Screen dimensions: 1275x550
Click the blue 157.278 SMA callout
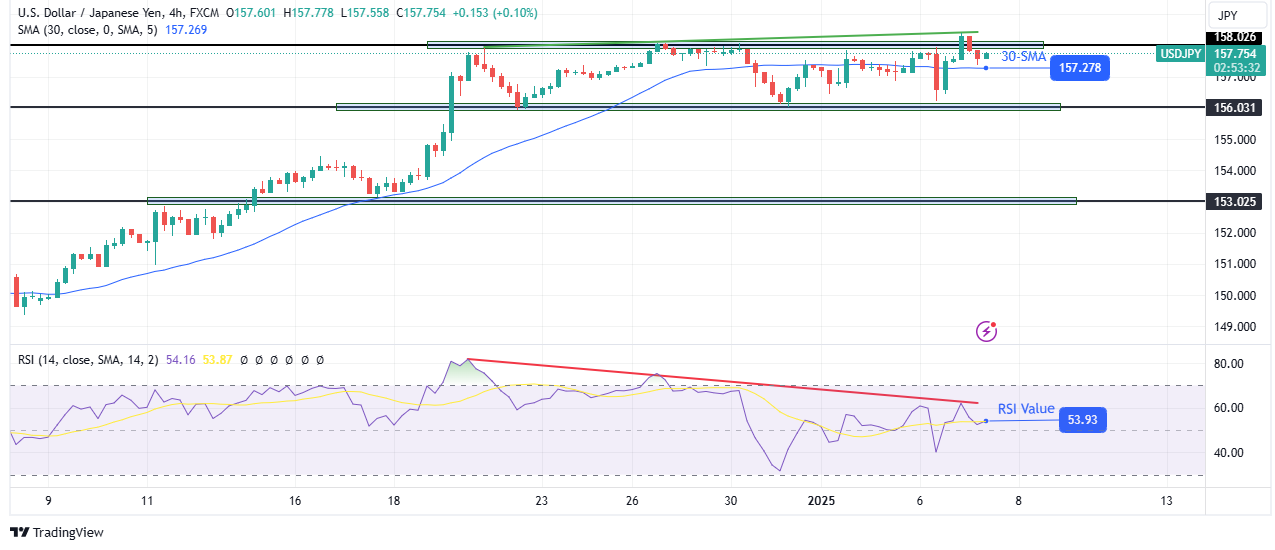(x=1080, y=68)
